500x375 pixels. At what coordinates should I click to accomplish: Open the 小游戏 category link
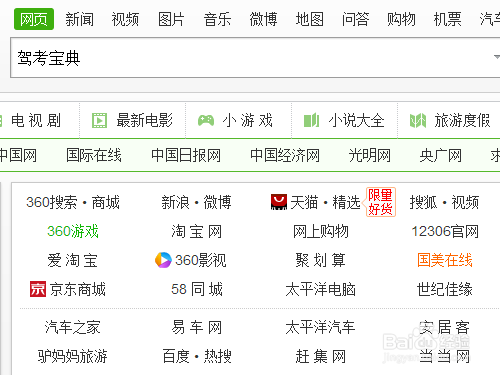pyautogui.click(x=248, y=120)
